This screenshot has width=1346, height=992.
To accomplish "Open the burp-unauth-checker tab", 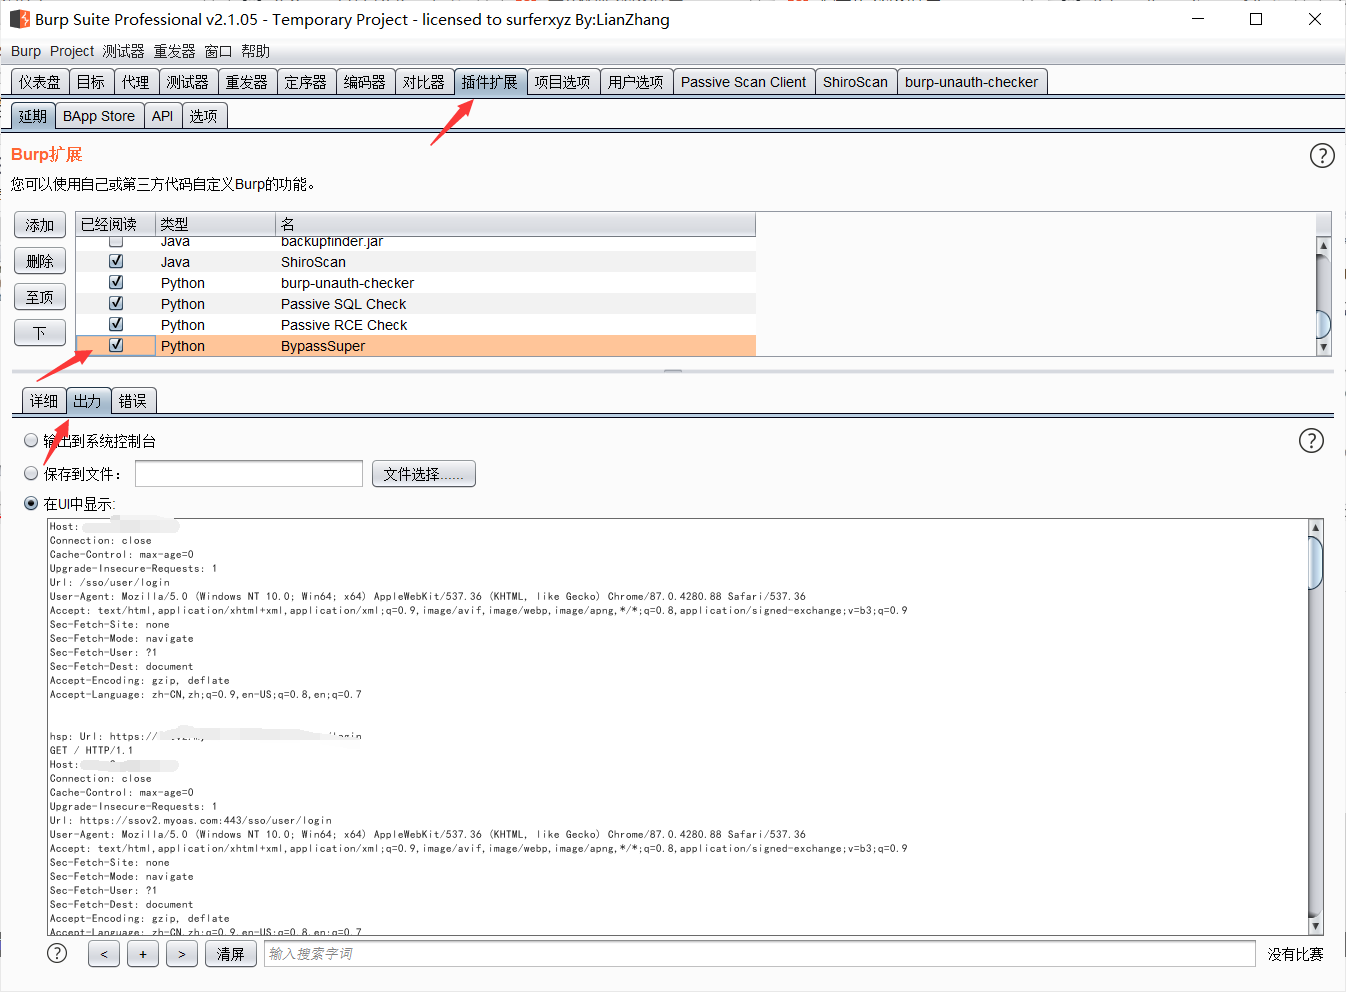I will coord(971,82).
